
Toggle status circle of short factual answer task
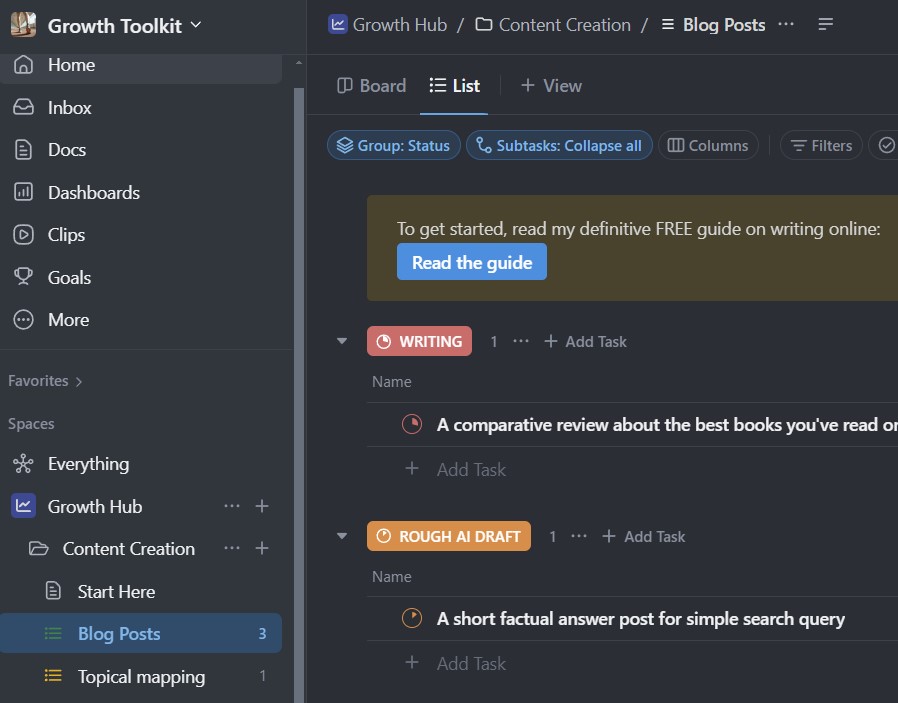pos(411,619)
